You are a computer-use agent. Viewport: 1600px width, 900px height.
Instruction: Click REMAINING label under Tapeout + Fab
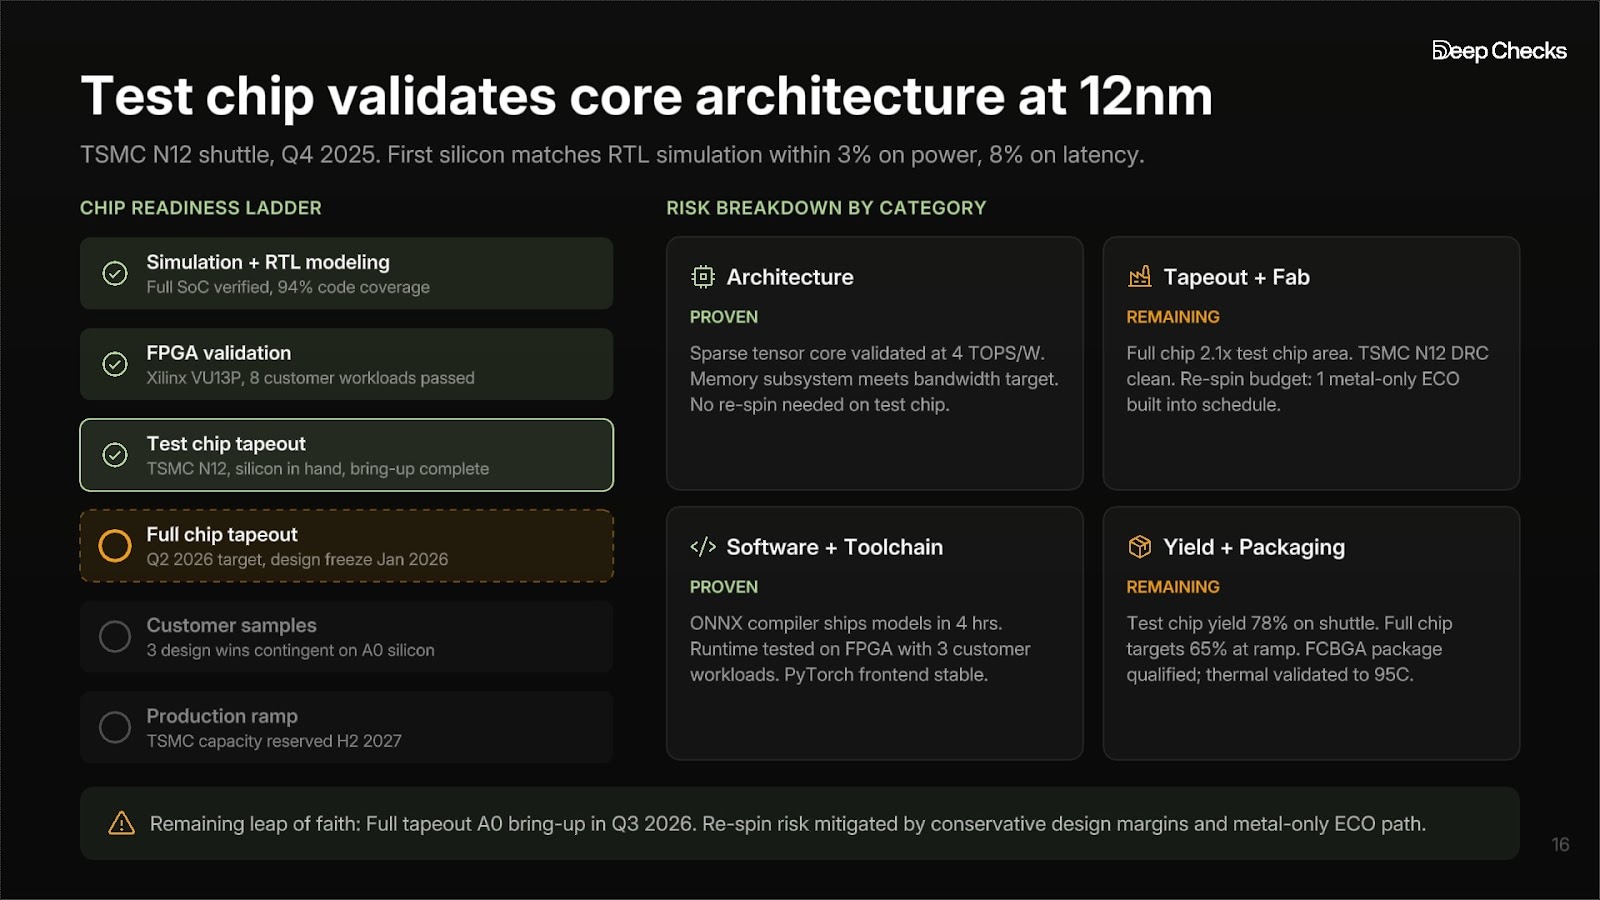tap(1173, 317)
